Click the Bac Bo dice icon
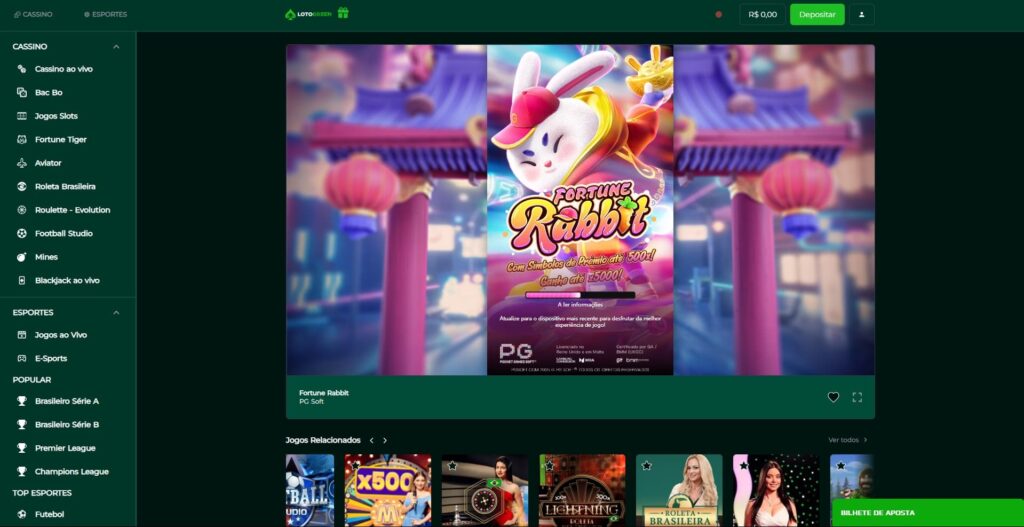The width and height of the screenshot is (1024, 527). pos(22,93)
